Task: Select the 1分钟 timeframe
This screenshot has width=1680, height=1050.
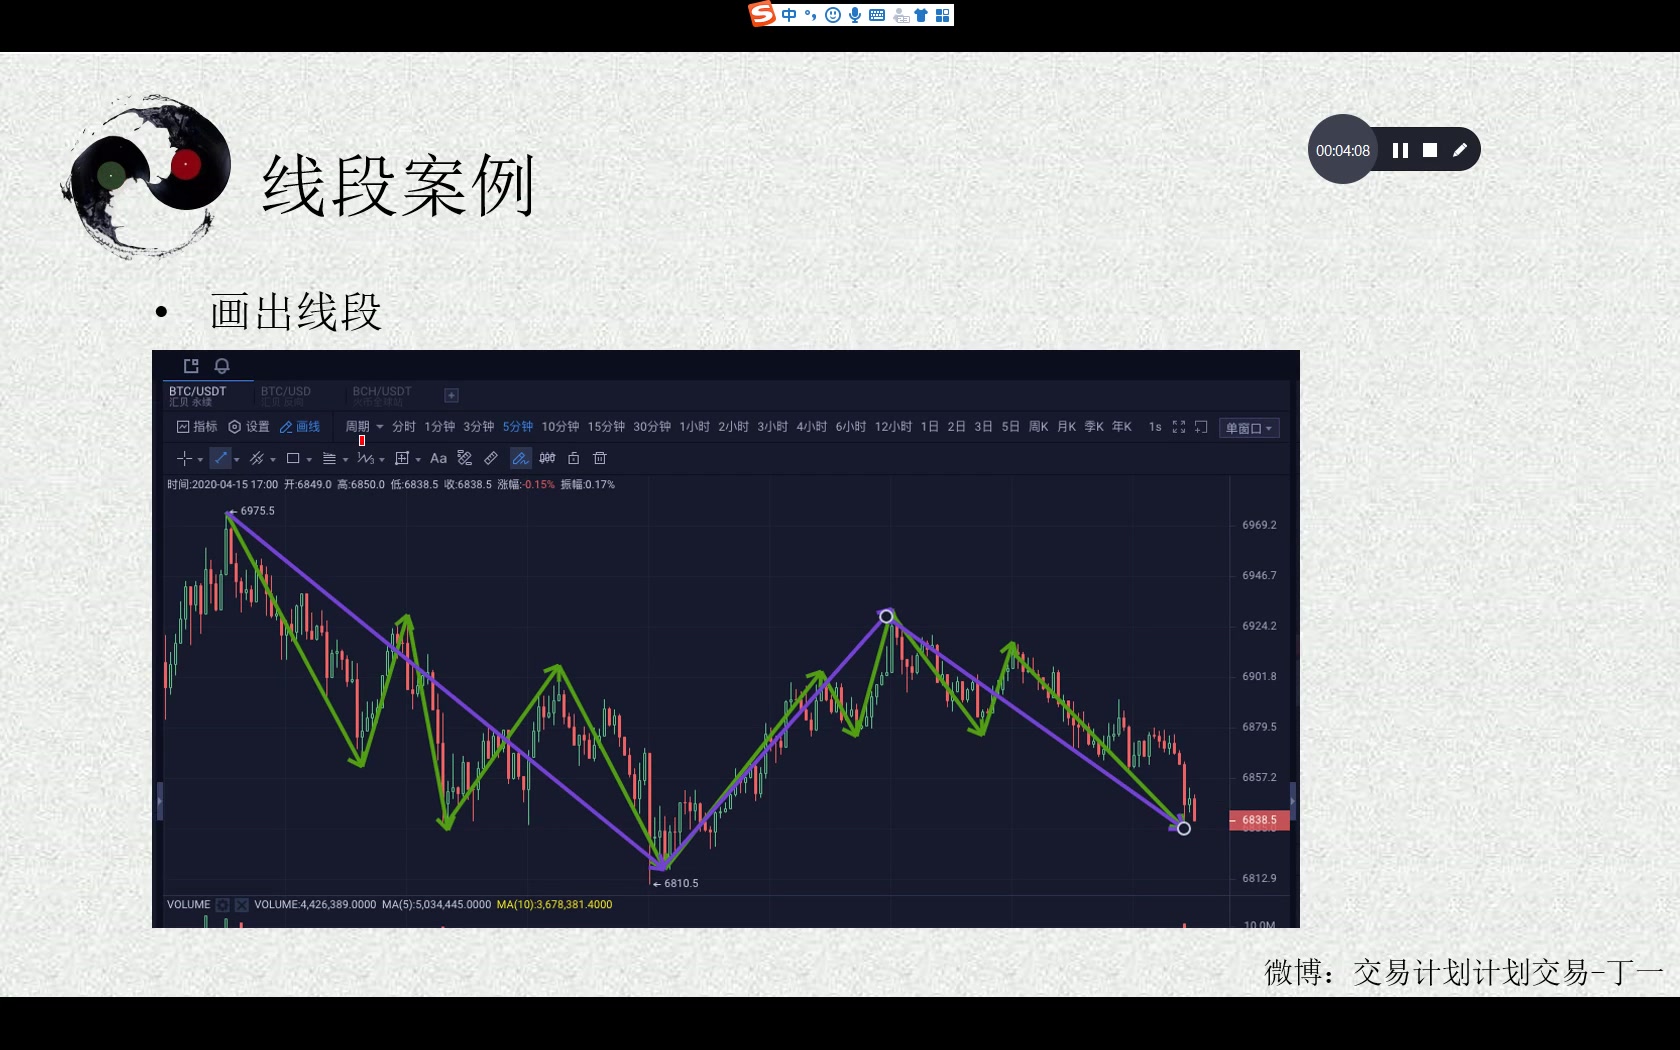Action: click(x=439, y=427)
